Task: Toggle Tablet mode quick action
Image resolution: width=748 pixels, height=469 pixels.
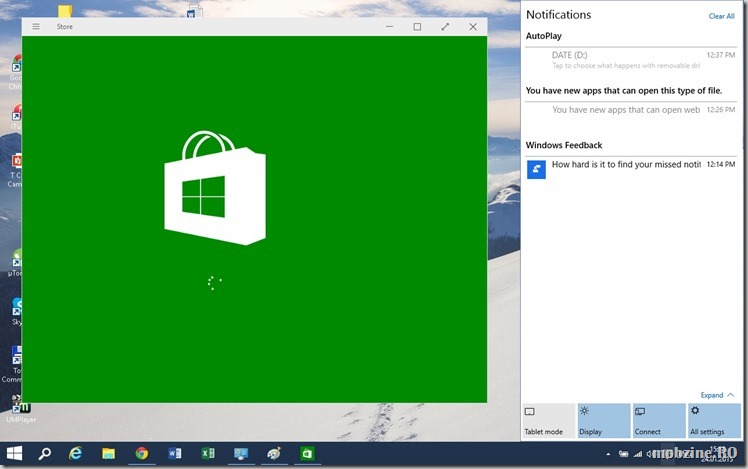Action: 549,420
